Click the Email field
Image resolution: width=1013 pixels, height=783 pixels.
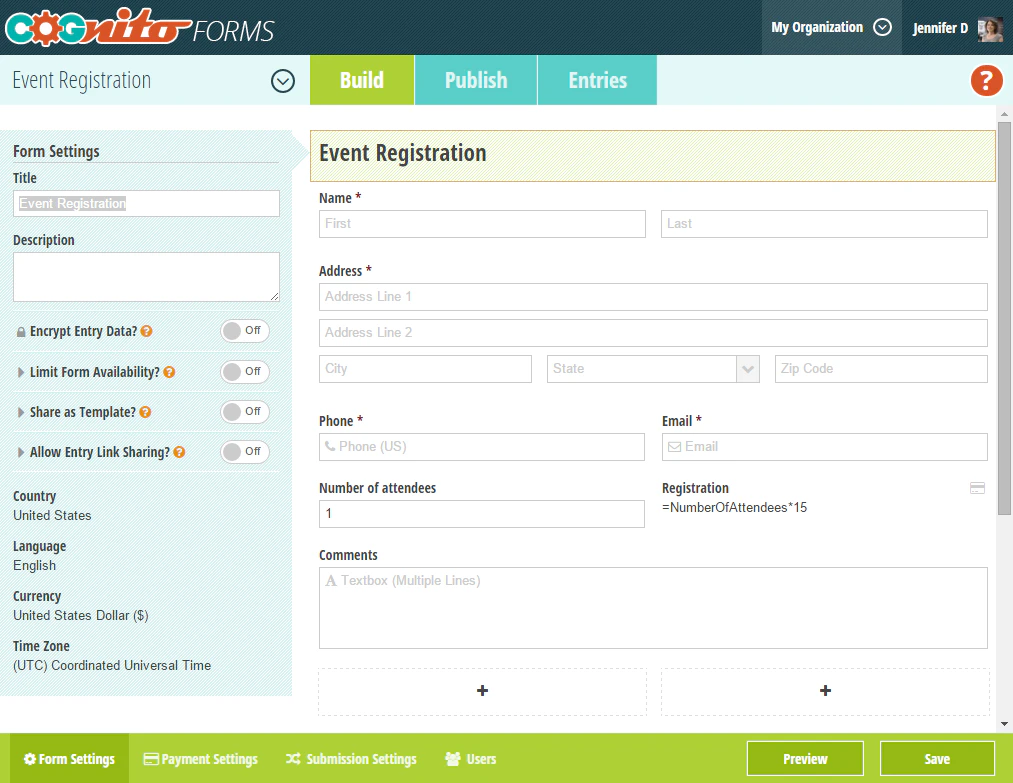[824, 447]
